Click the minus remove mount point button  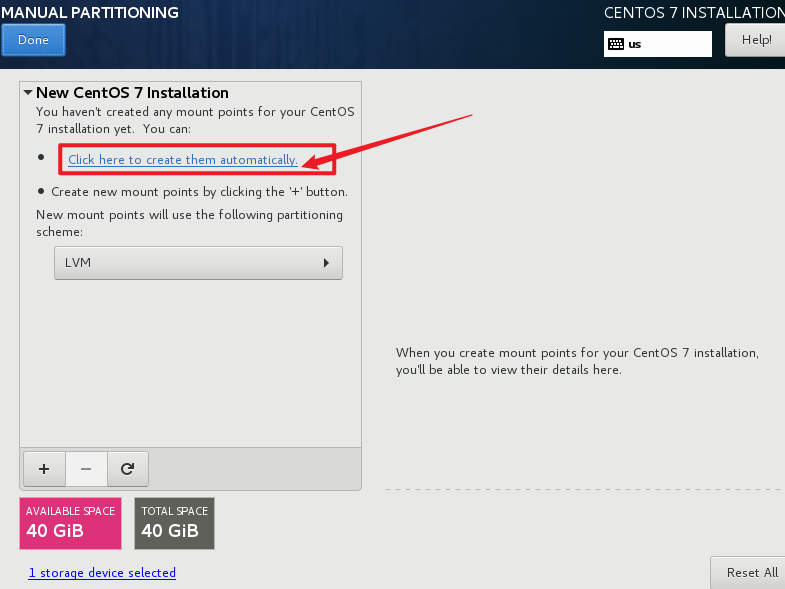click(86, 469)
